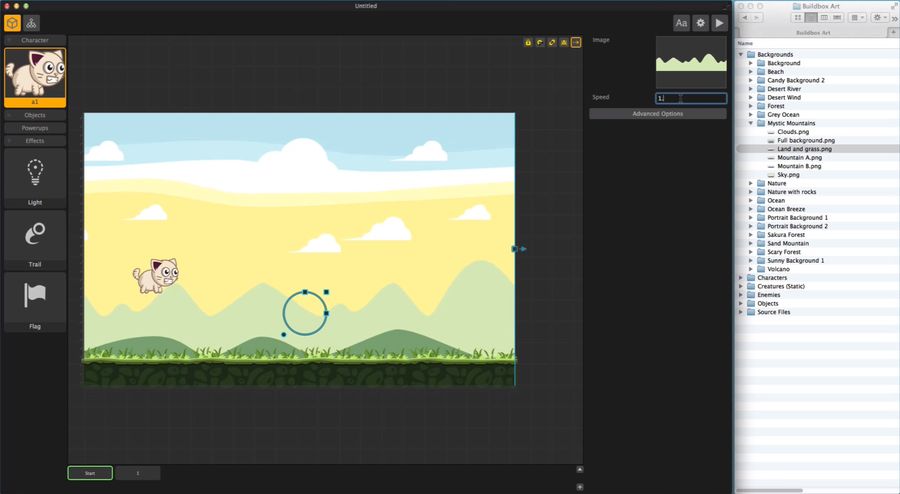Expand the Nature with rocks folder
Image resolution: width=900 pixels, height=494 pixels.
(750, 192)
